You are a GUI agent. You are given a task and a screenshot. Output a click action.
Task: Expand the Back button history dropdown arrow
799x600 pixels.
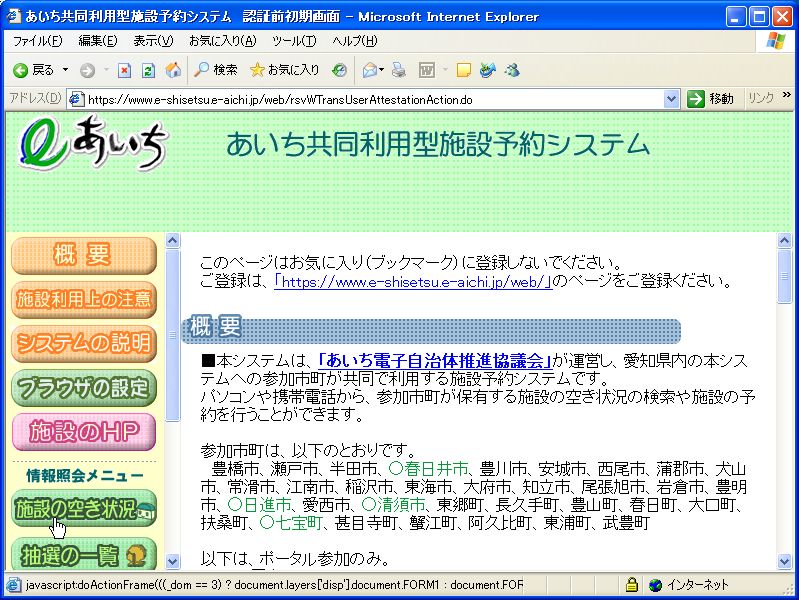(66, 70)
